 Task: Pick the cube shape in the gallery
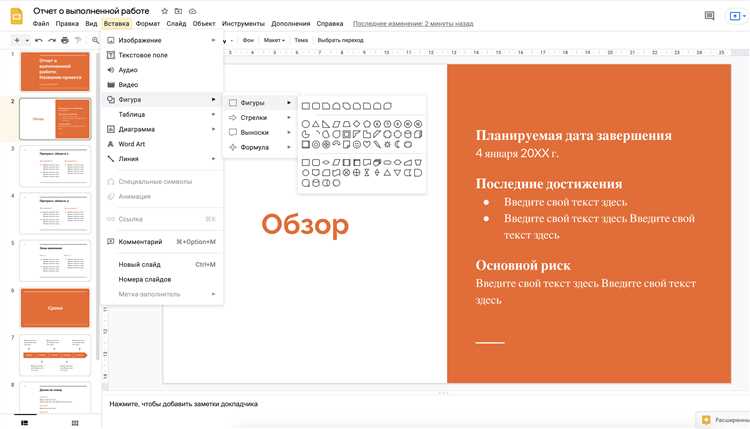coord(418,134)
